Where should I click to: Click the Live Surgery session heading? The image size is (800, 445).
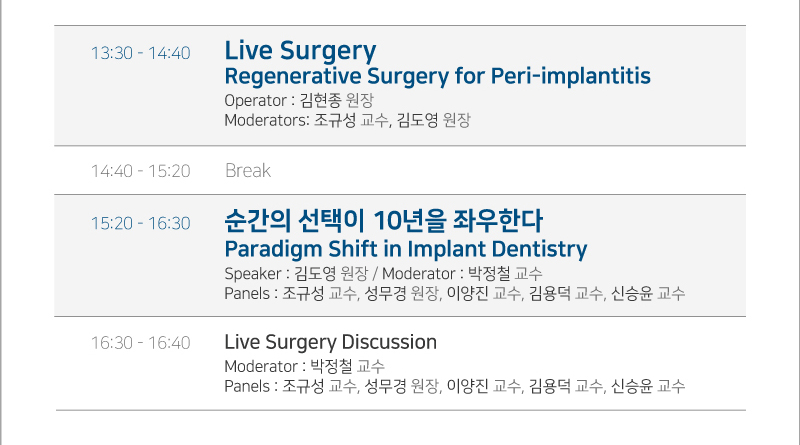(300, 51)
